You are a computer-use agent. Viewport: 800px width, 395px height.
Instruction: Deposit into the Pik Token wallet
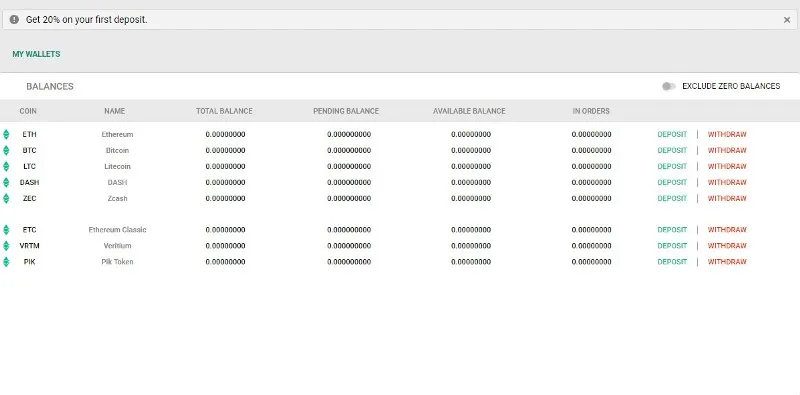[x=672, y=261]
